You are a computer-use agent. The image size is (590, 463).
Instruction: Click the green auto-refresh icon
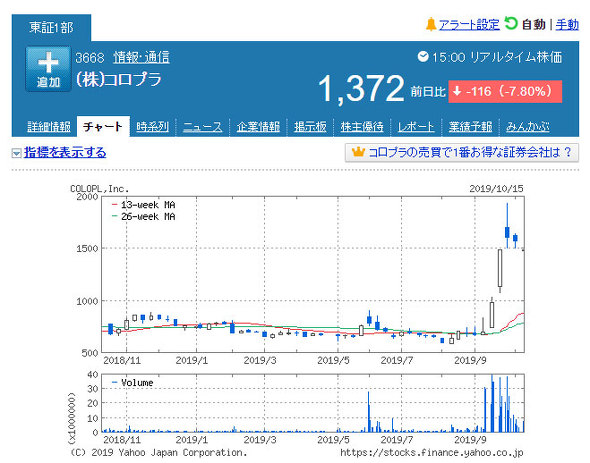click(511, 23)
